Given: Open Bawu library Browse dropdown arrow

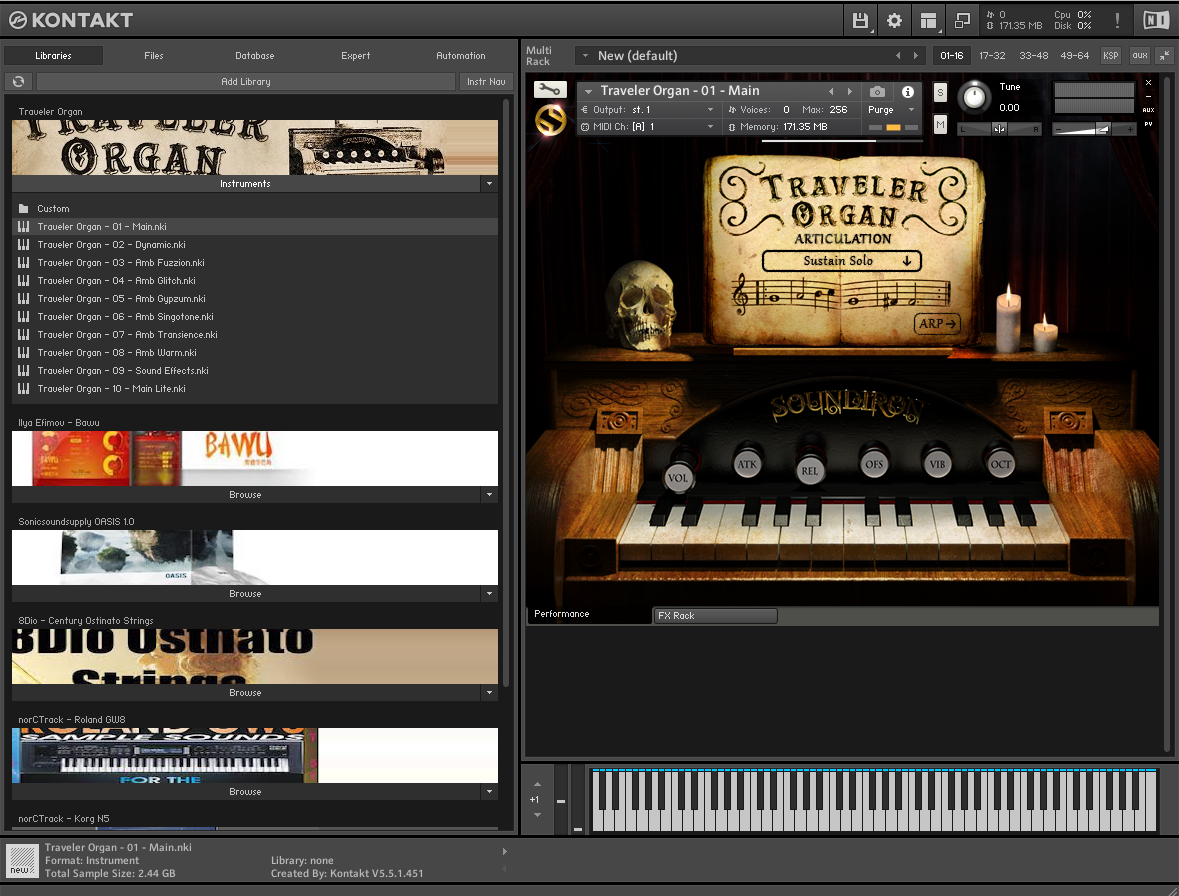Looking at the screenshot, I should (489, 495).
